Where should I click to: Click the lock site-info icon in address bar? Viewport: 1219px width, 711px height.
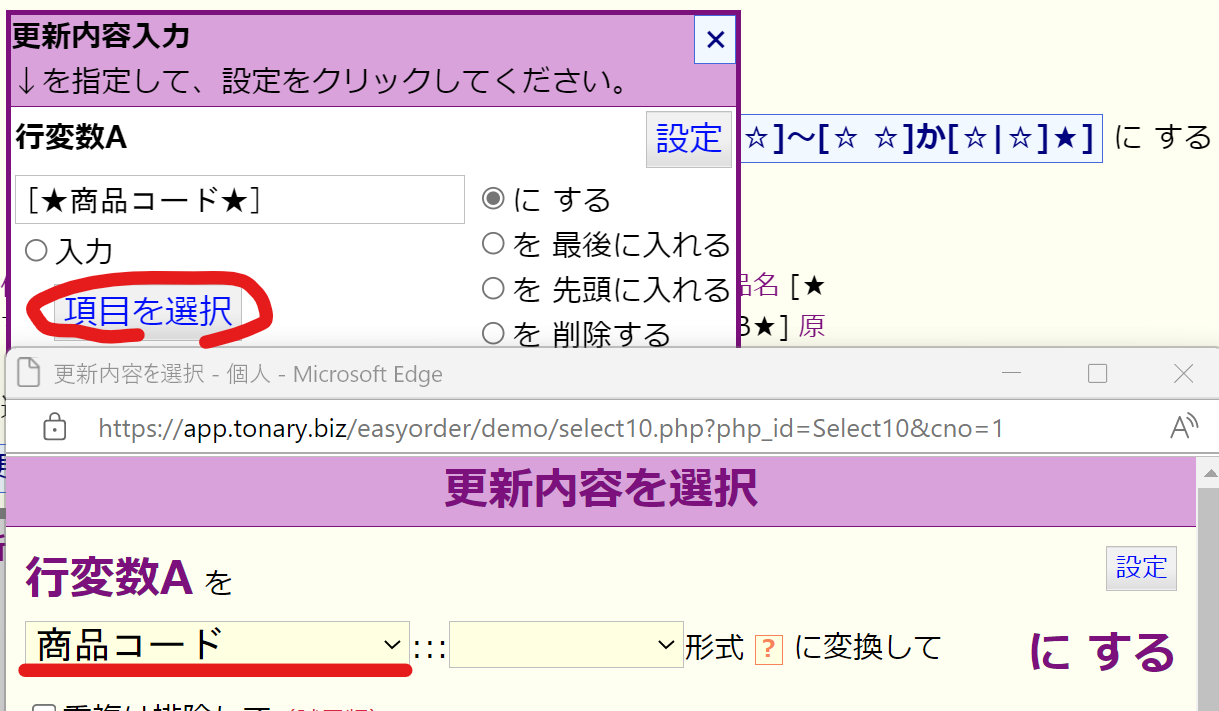pos(55,428)
